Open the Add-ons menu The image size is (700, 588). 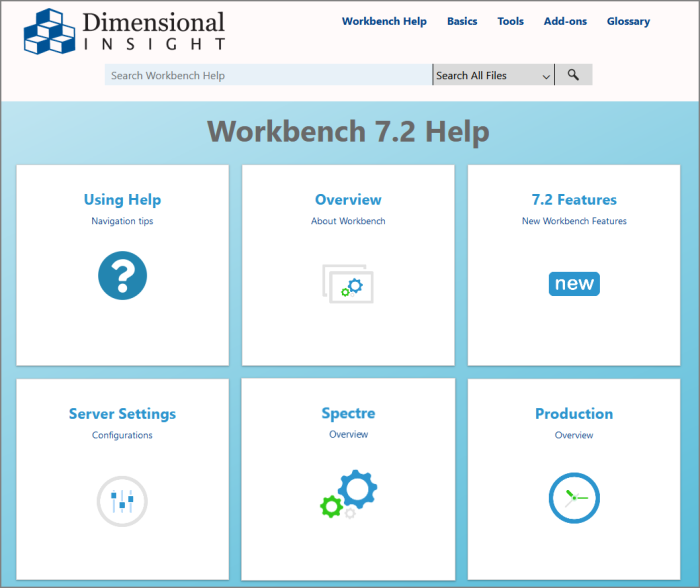click(565, 21)
